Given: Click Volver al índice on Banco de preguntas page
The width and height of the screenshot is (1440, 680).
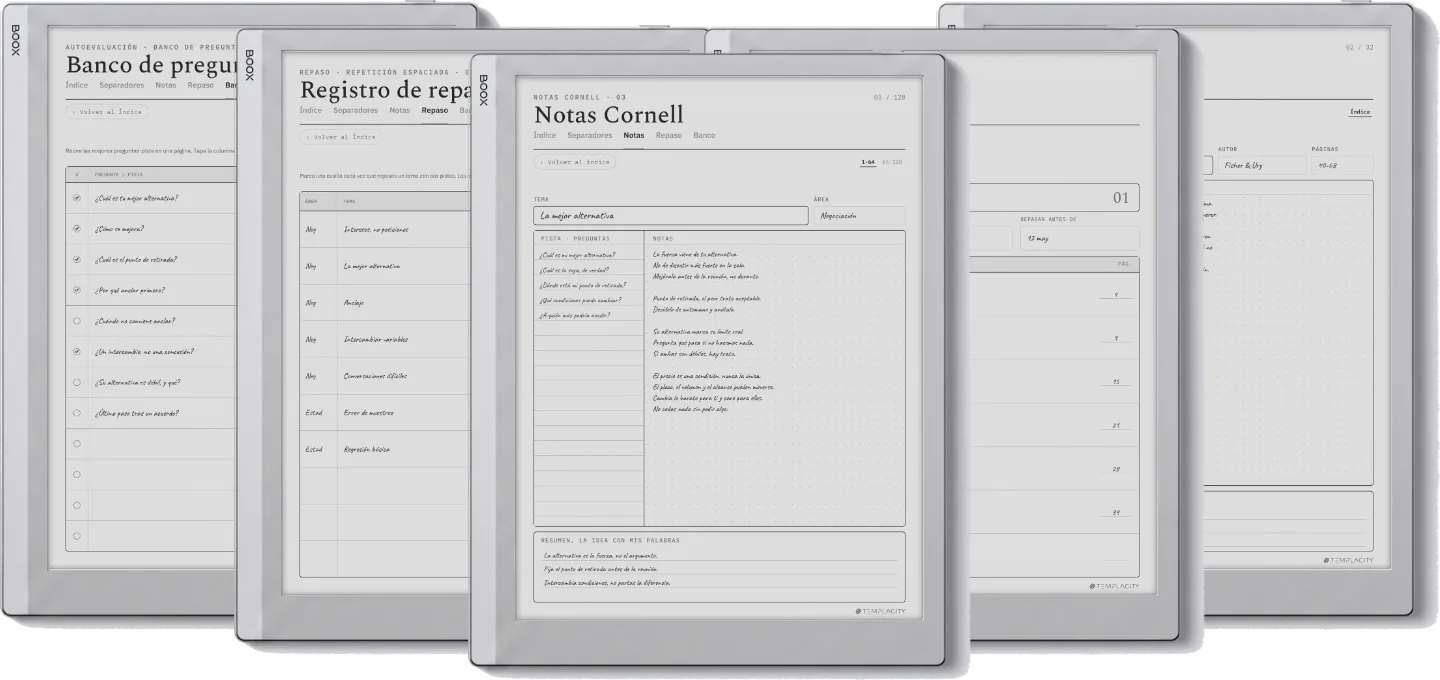Looking at the screenshot, I should 107,112.
